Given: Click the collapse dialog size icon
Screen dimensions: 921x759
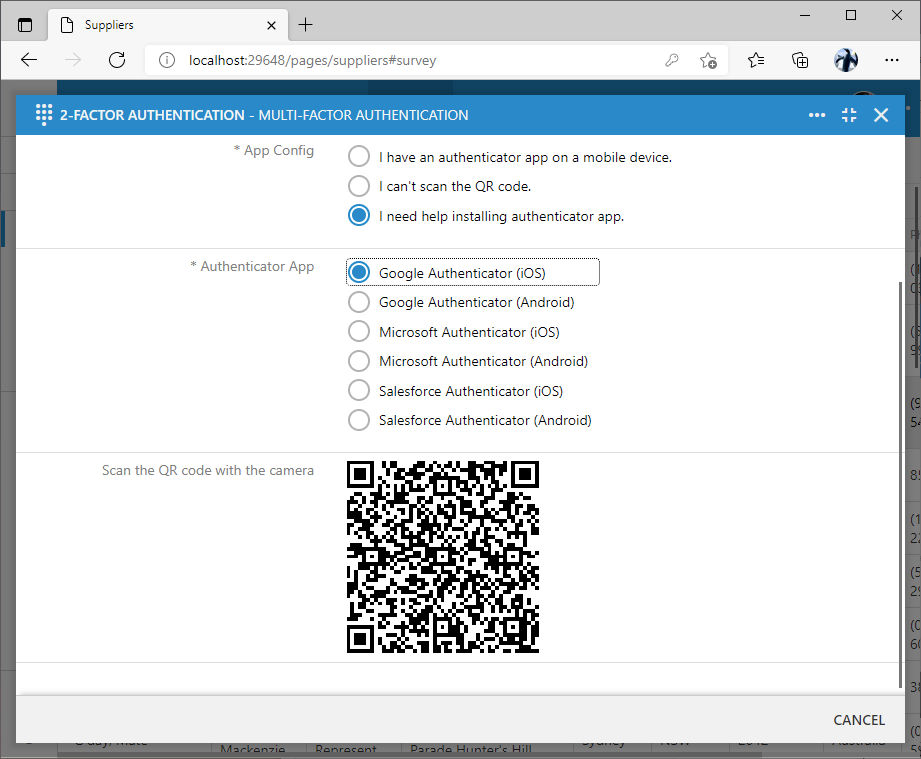Looking at the screenshot, I should 849,115.
